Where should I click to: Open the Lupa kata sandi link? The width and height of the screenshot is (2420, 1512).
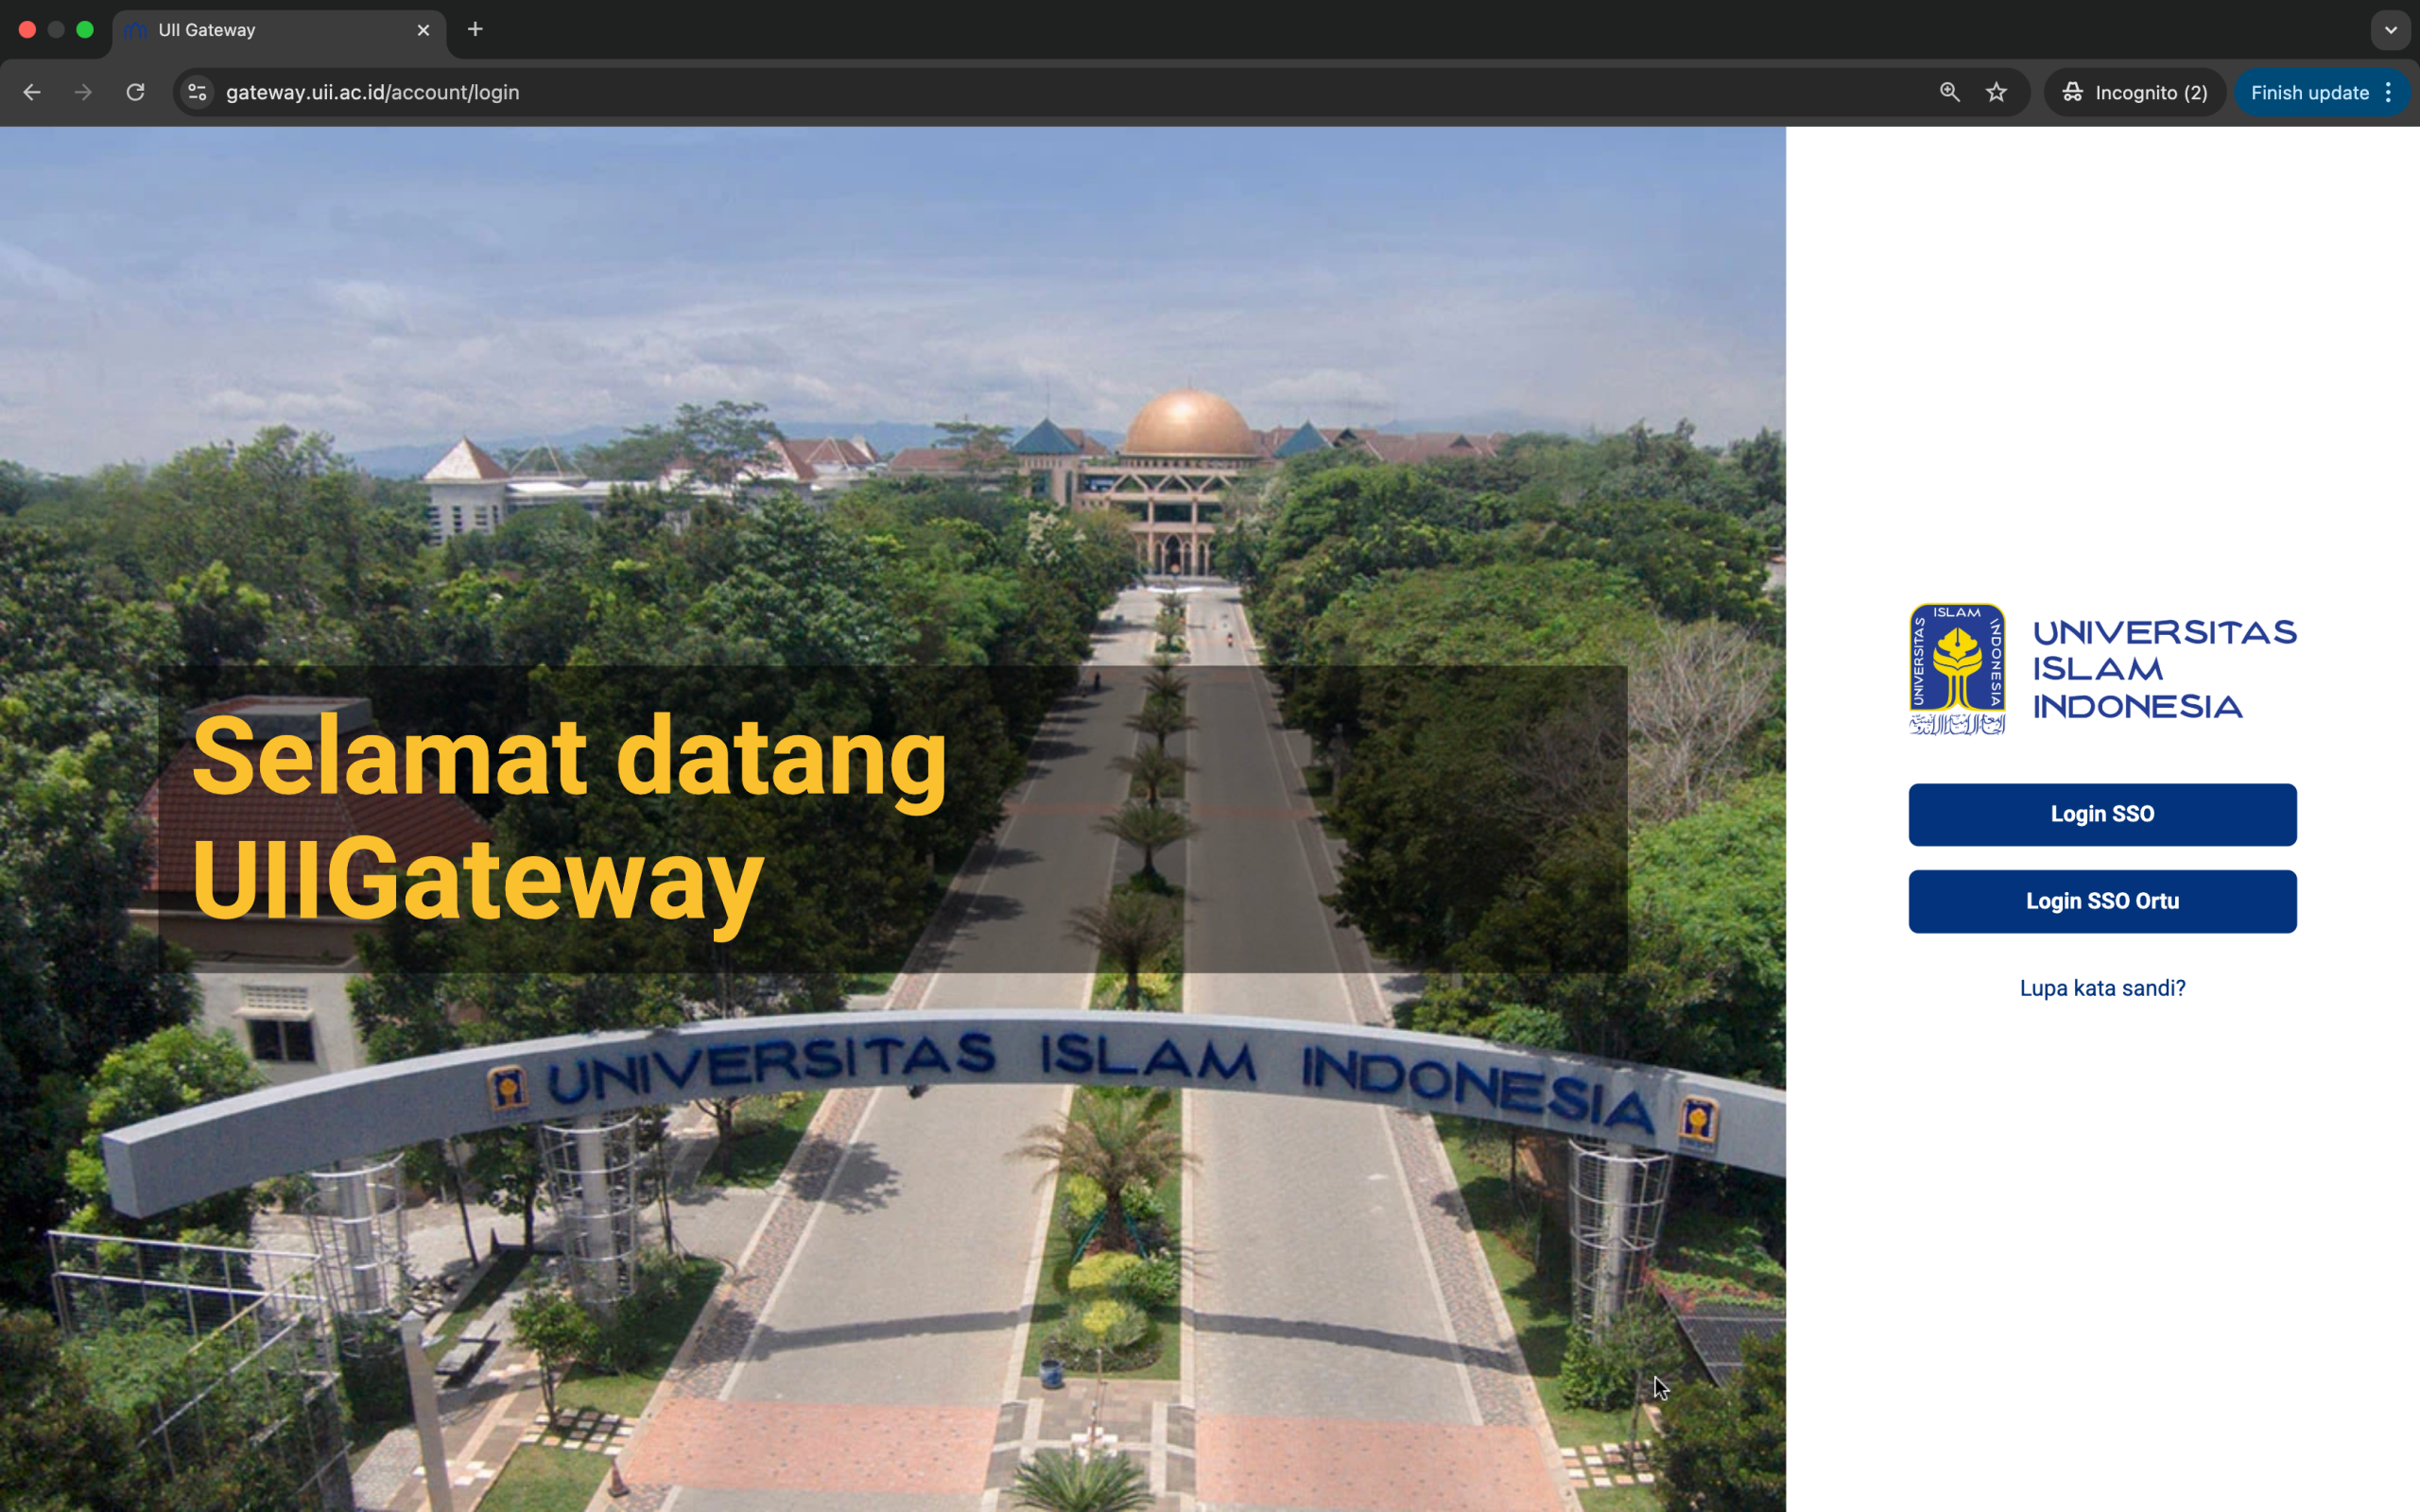pyautogui.click(x=2102, y=988)
